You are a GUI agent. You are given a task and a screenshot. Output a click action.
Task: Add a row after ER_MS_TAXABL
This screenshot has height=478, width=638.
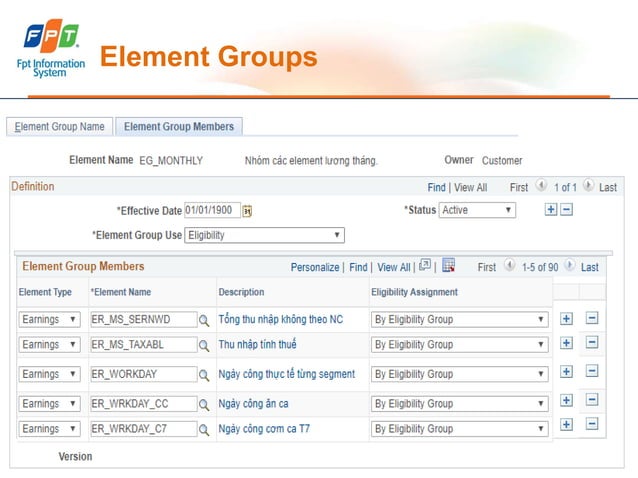pos(566,344)
